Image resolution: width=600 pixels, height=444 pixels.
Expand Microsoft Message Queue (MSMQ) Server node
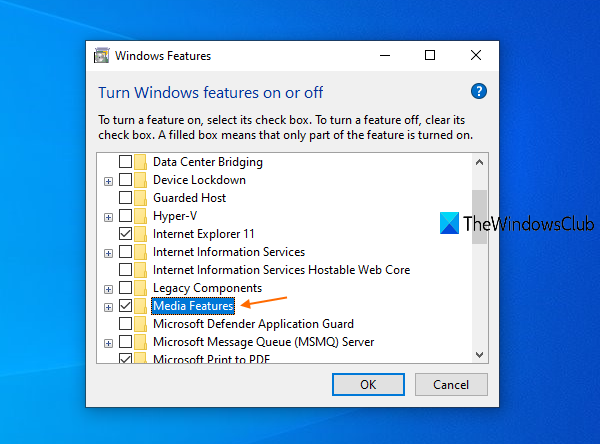pyautogui.click(x=109, y=343)
